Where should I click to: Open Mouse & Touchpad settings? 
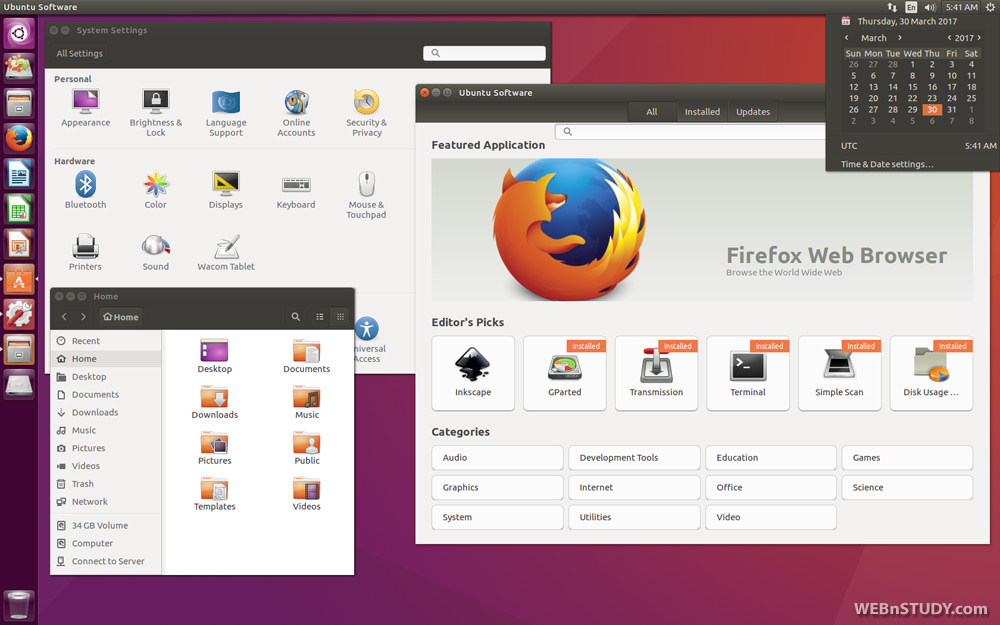(366, 195)
